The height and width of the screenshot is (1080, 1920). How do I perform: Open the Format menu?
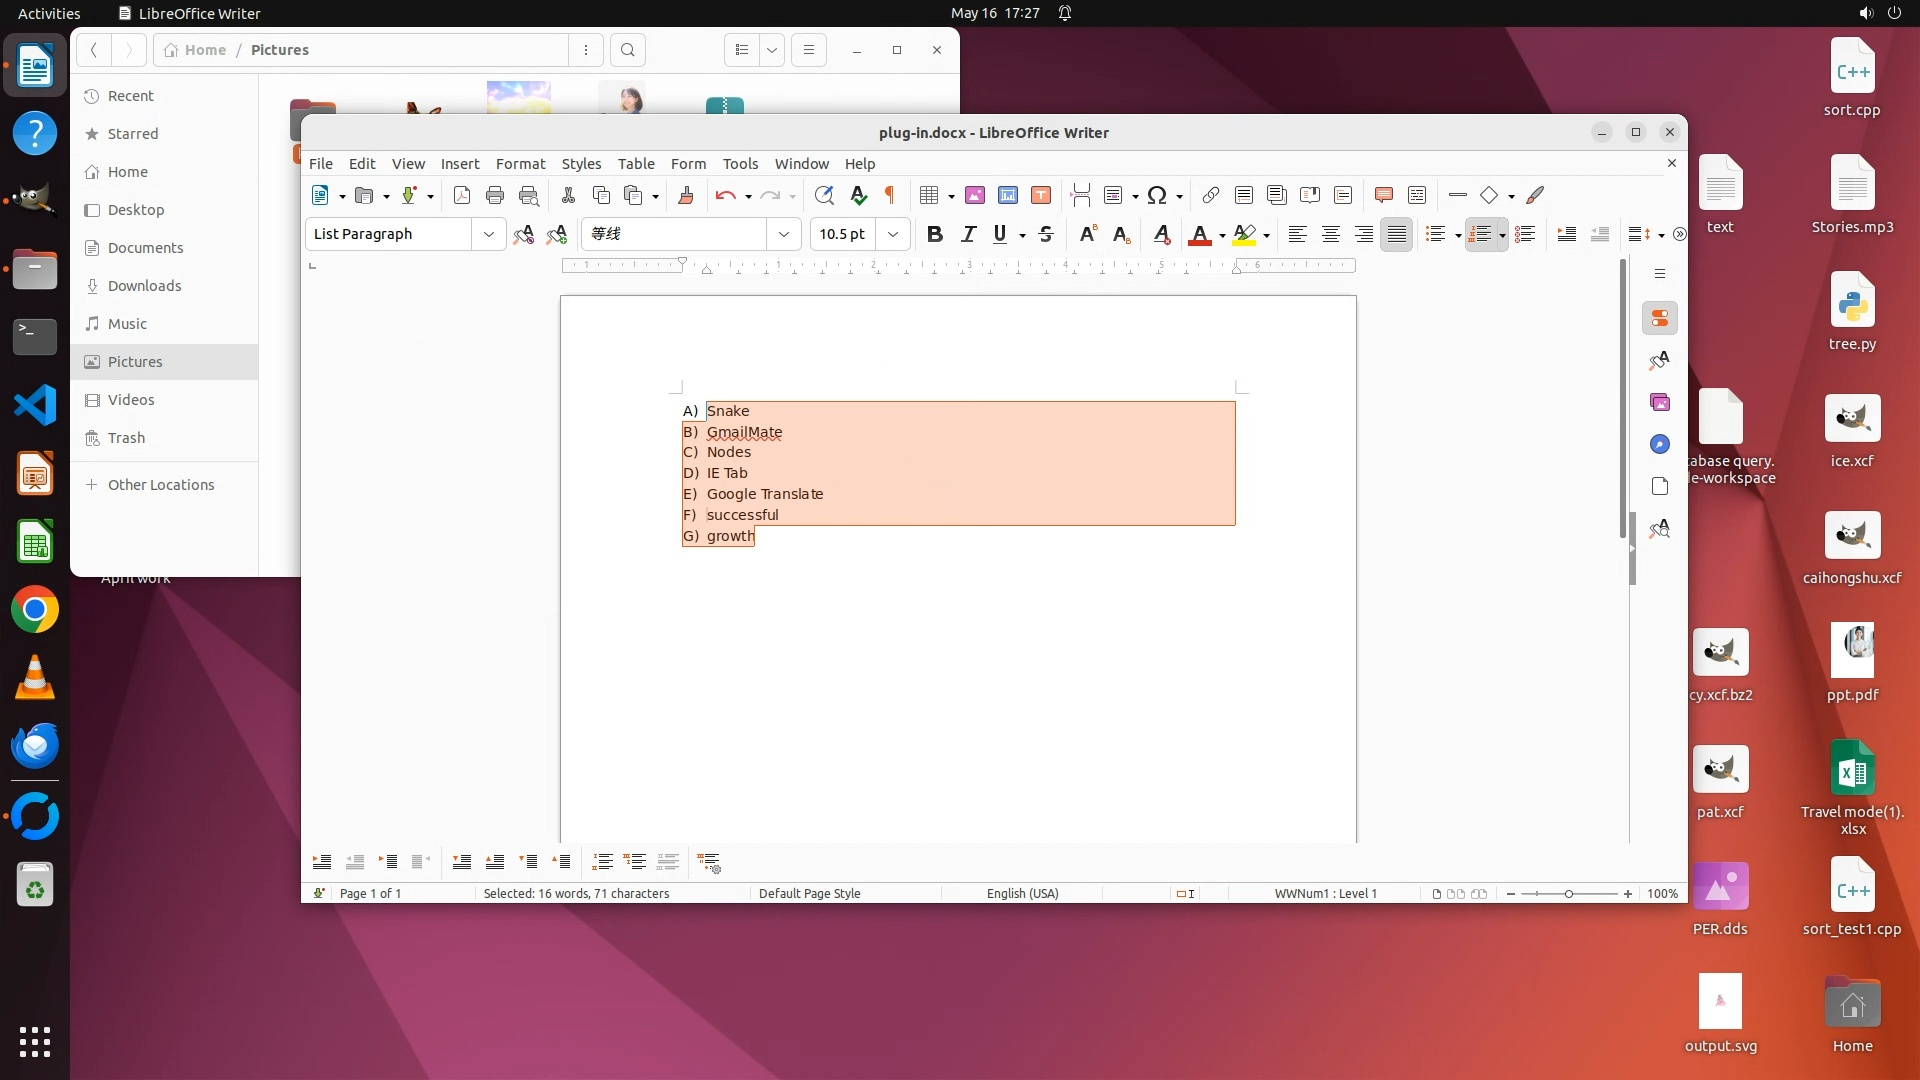520,164
